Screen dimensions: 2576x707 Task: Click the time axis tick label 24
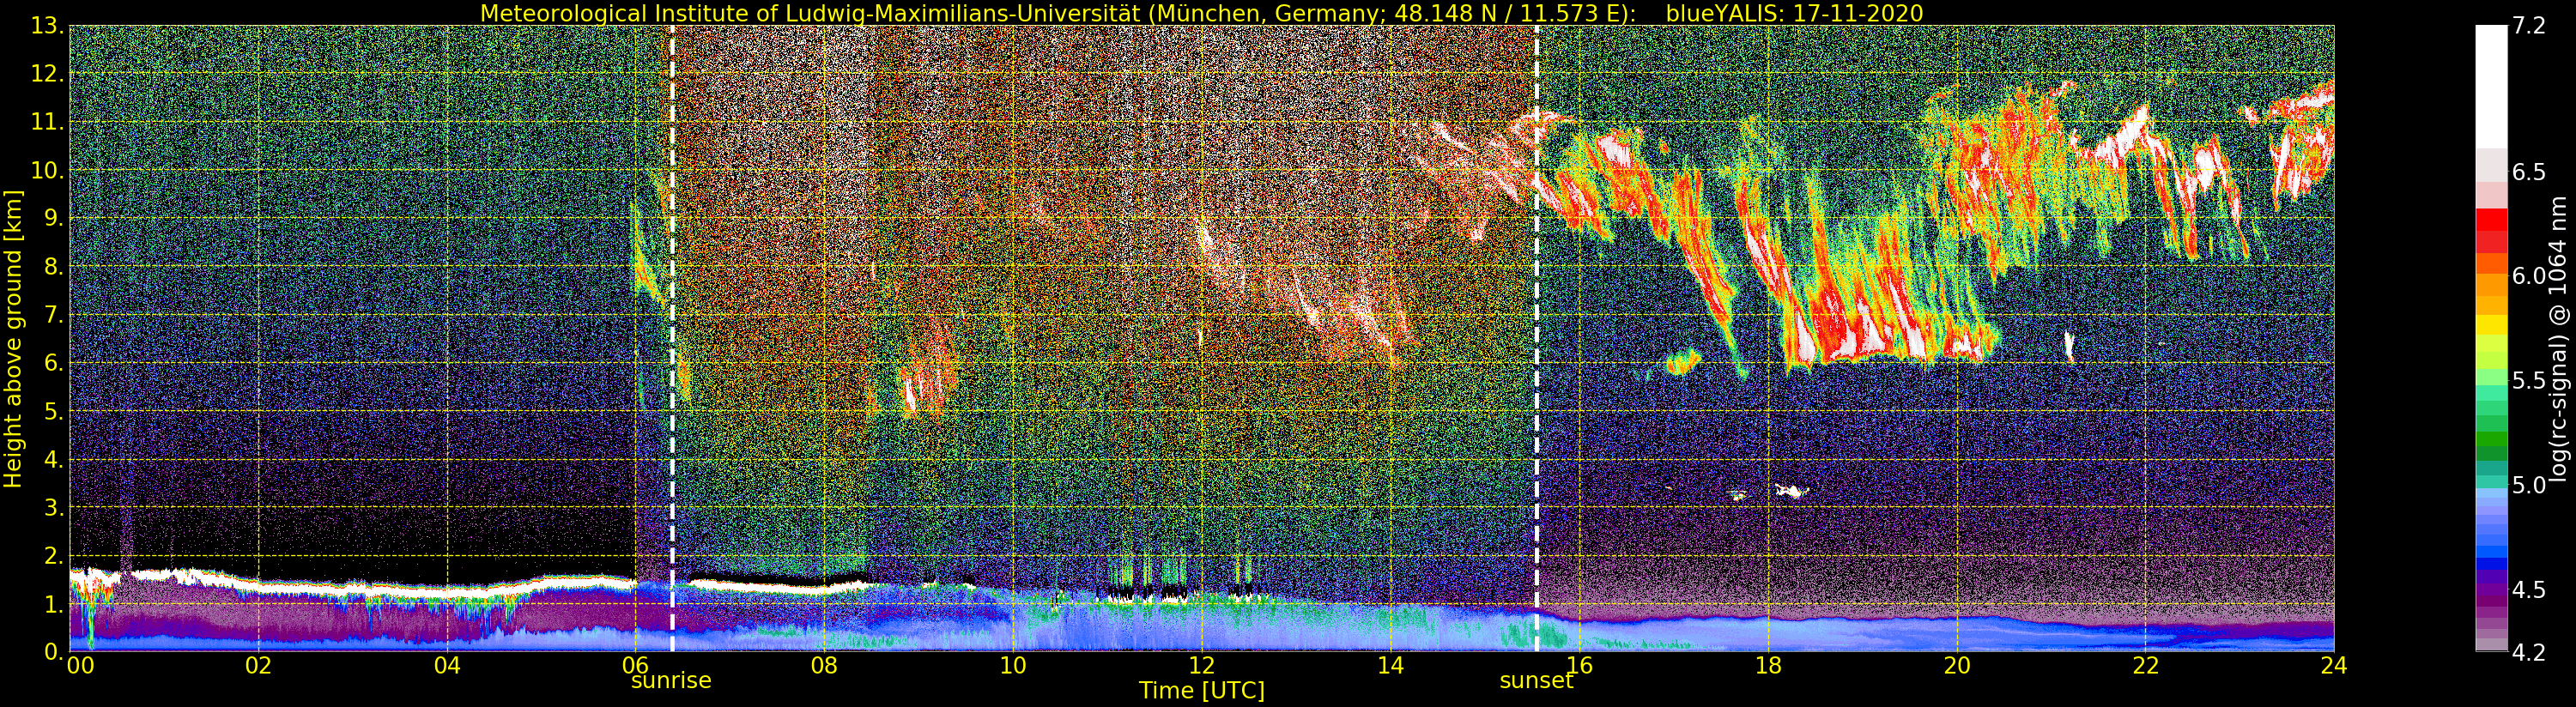click(2334, 666)
